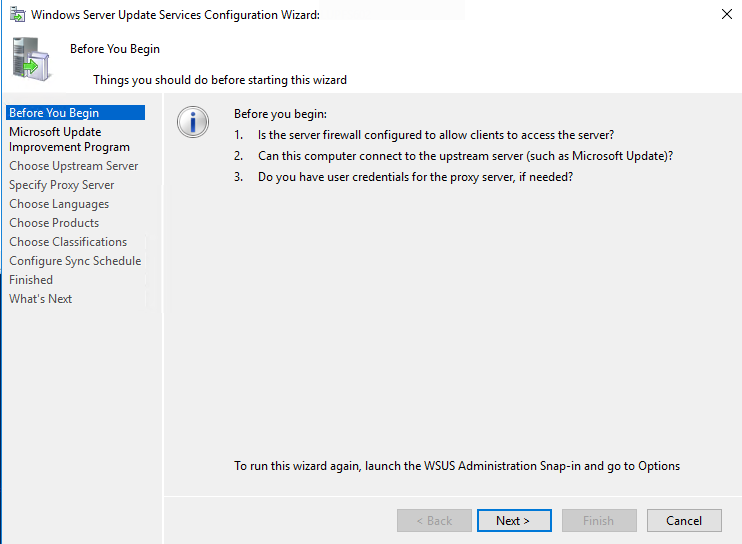Go to Choose Classifications step

coord(68,242)
